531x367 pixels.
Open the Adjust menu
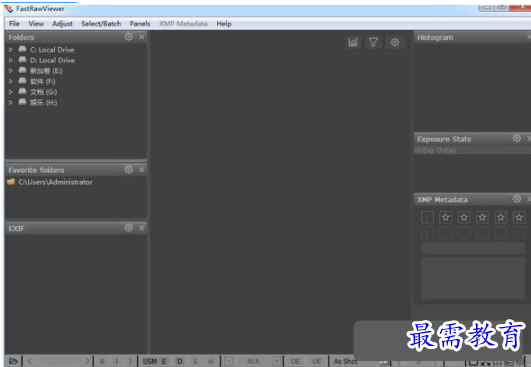pyautogui.click(x=62, y=24)
